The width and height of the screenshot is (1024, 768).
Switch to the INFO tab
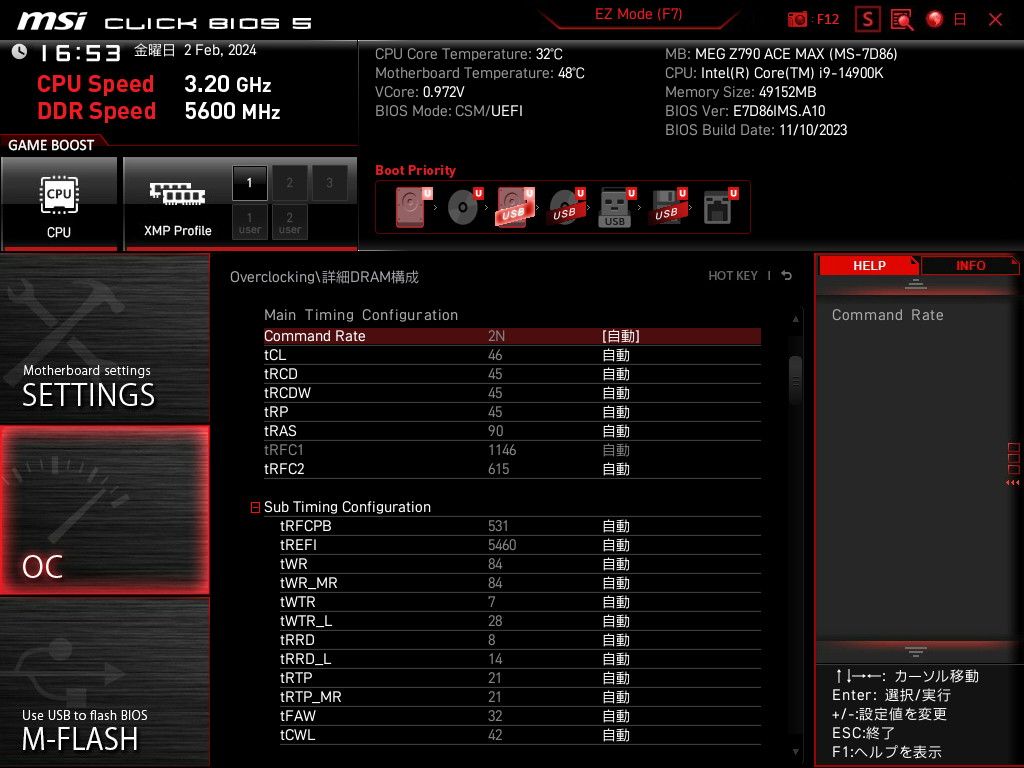(970, 265)
